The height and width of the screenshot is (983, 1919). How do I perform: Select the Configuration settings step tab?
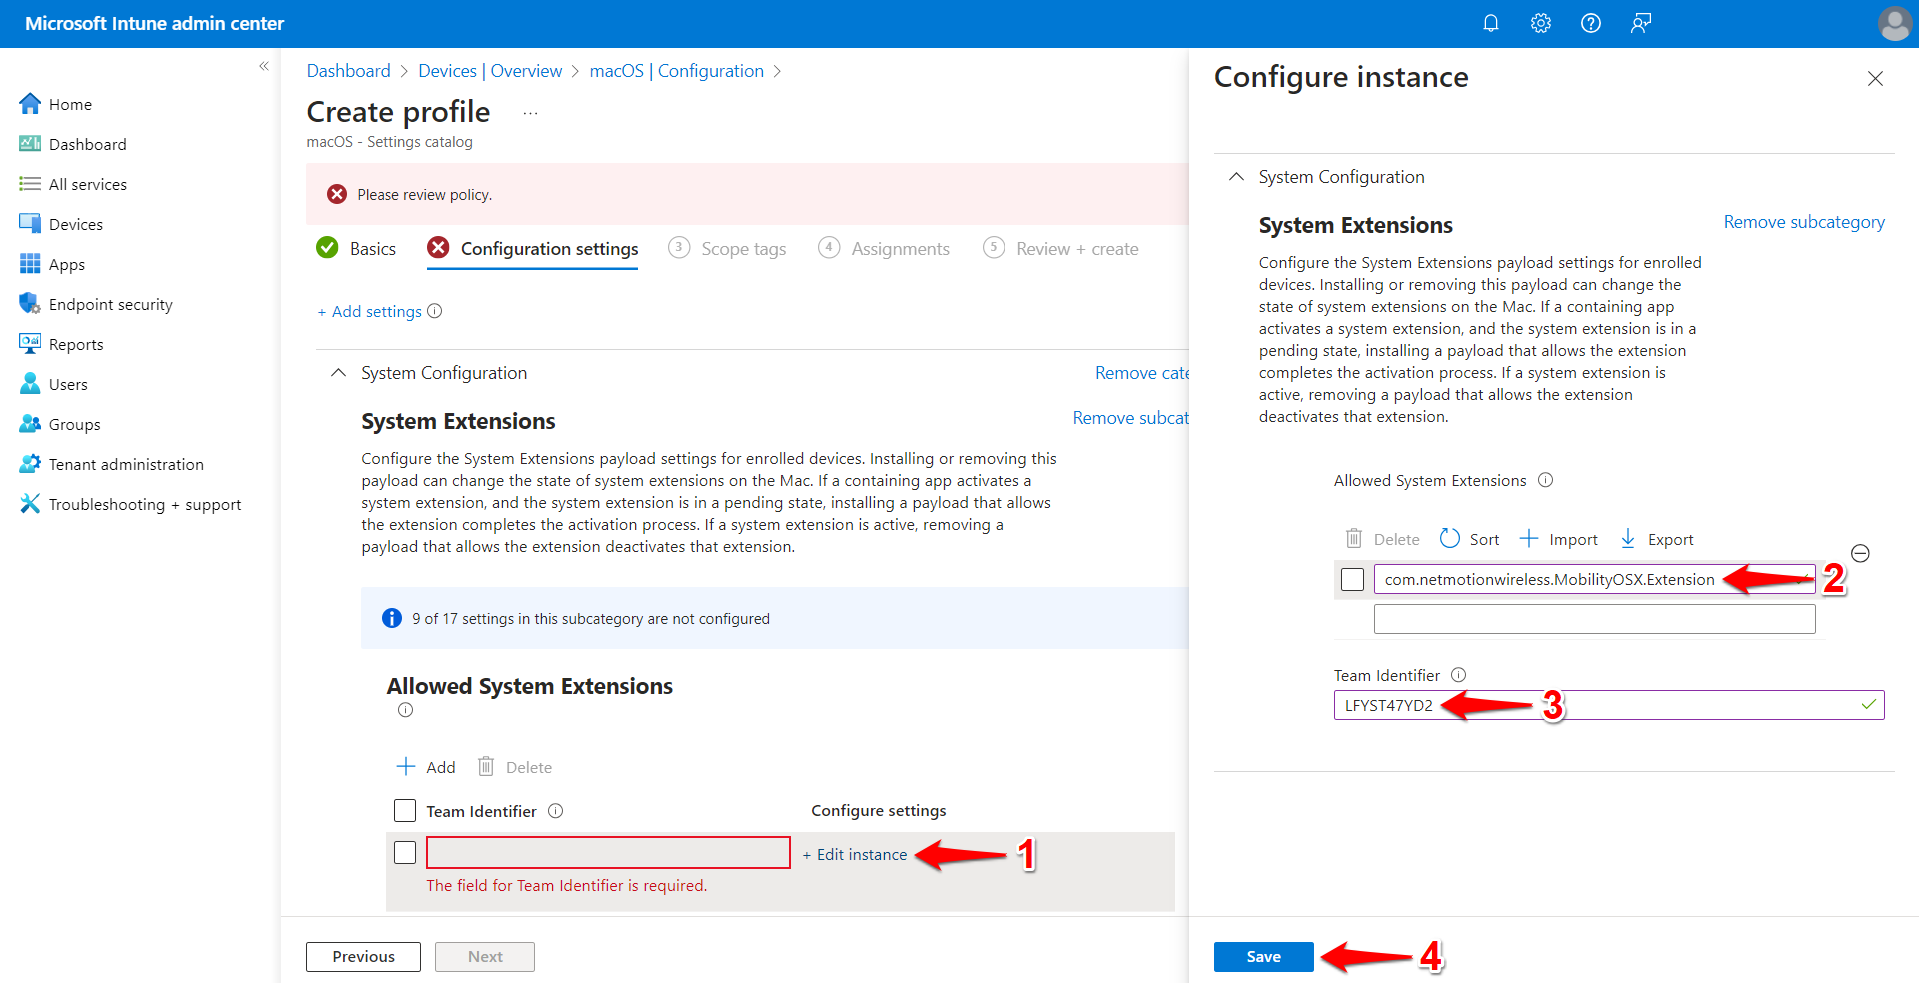pyautogui.click(x=532, y=248)
